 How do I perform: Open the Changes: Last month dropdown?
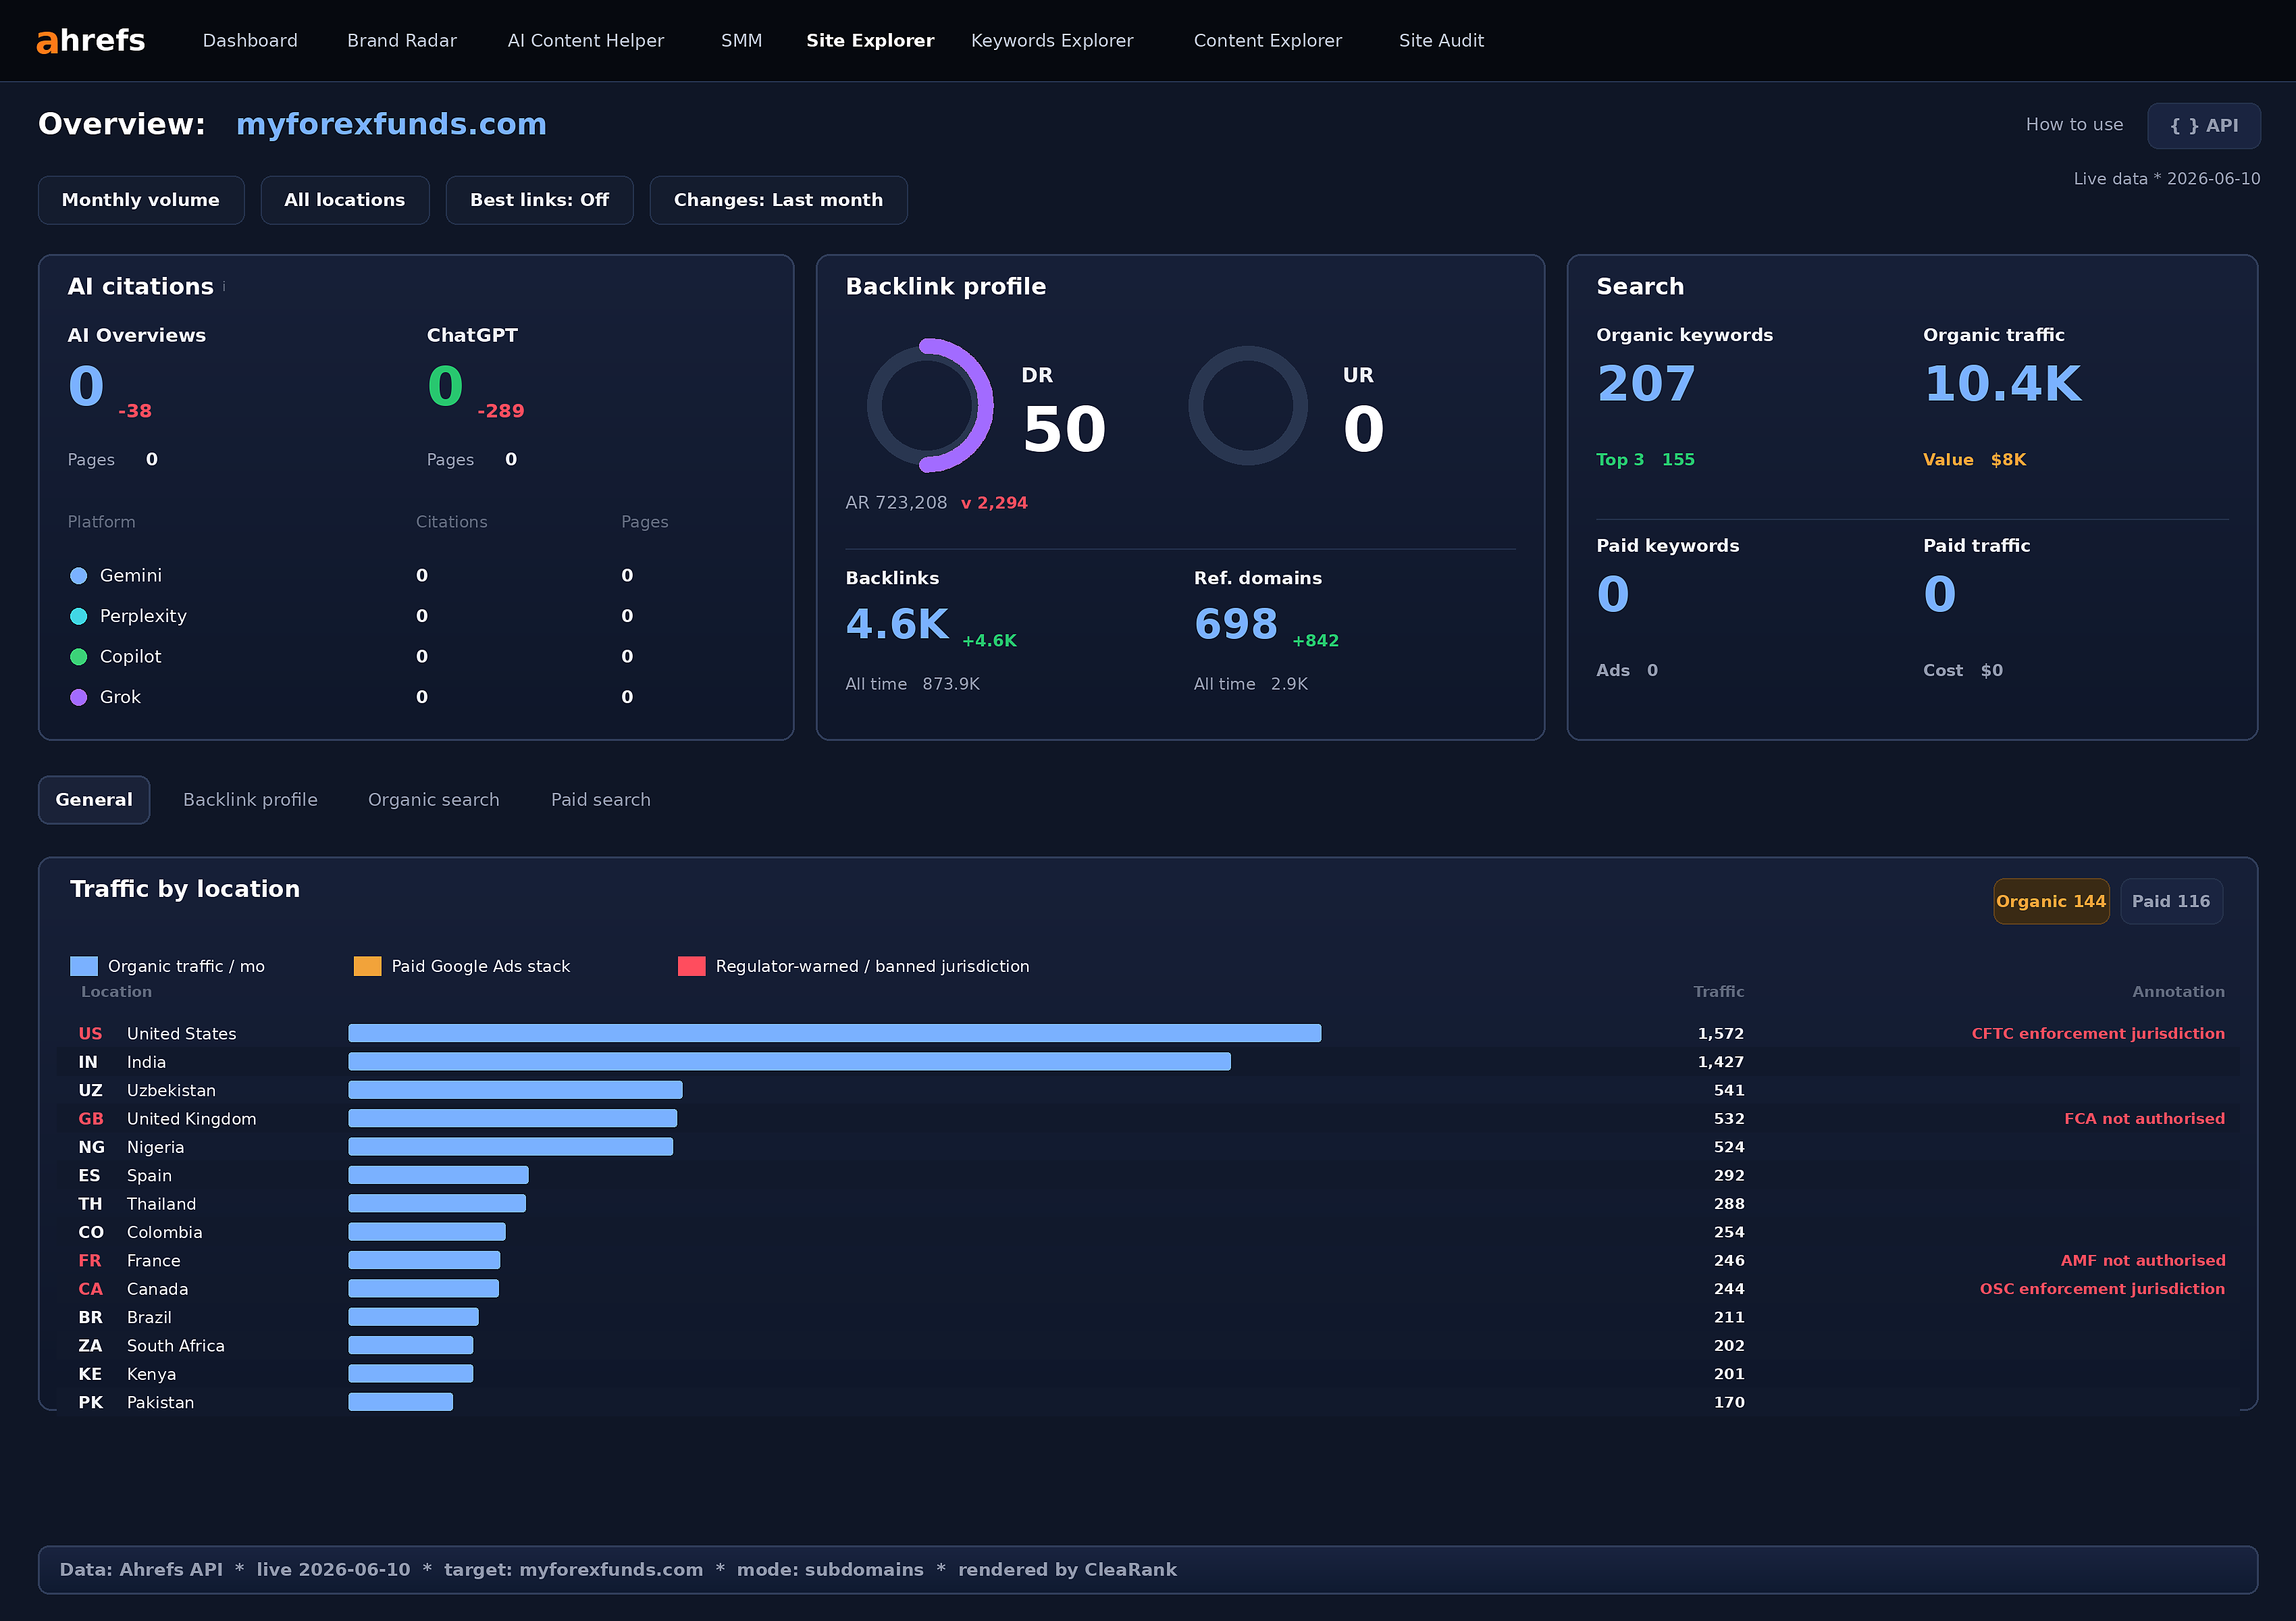[778, 200]
